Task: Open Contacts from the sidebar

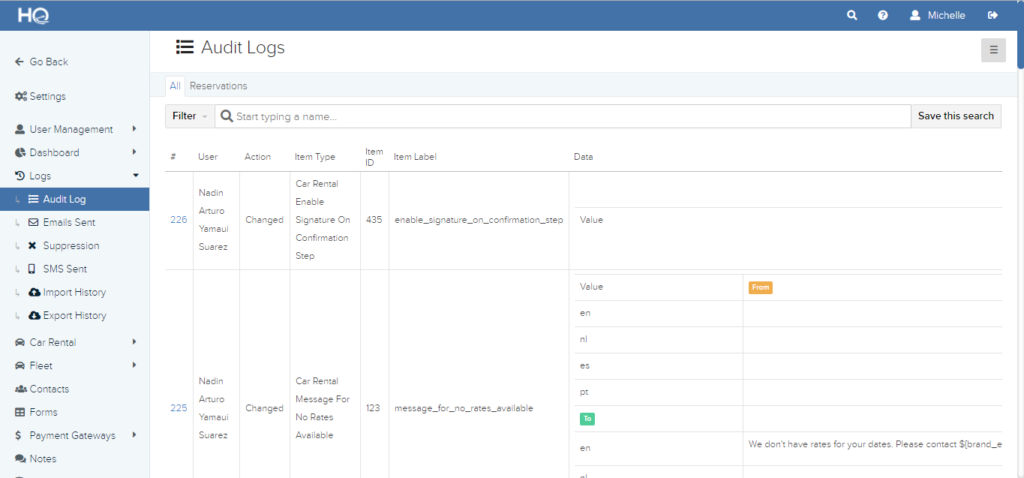Action: click(x=41, y=389)
